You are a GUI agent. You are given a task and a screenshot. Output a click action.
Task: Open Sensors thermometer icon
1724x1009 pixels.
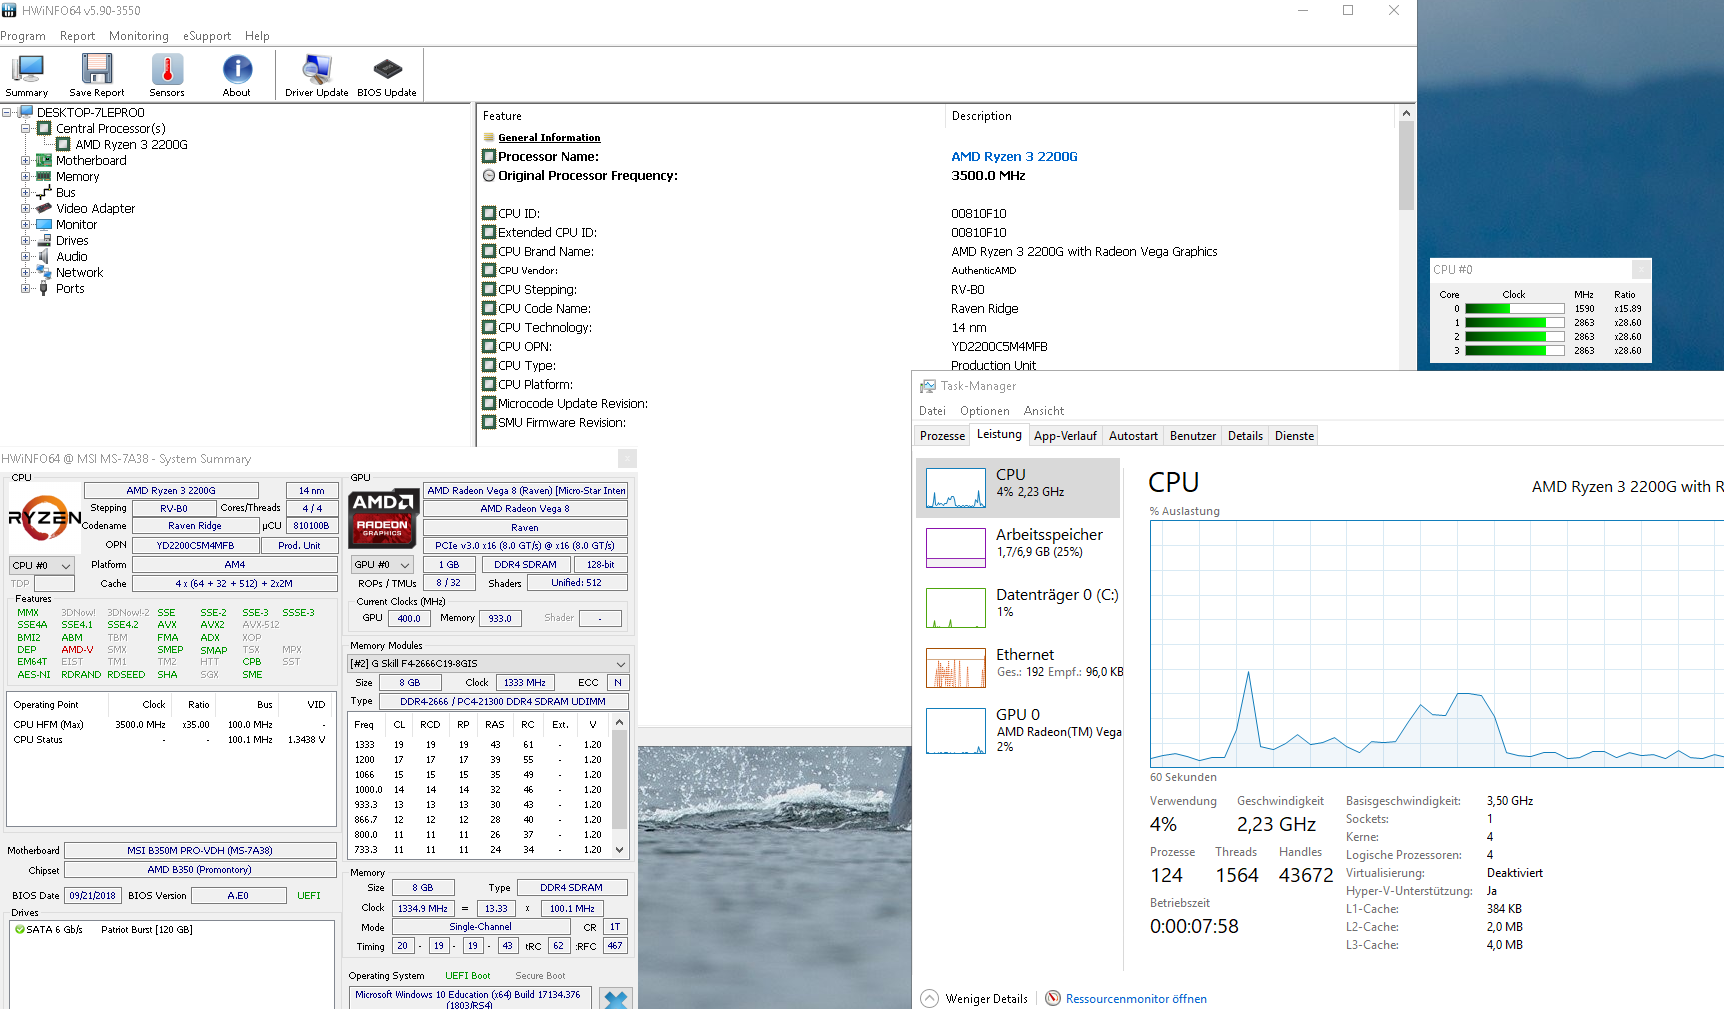tap(167, 76)
